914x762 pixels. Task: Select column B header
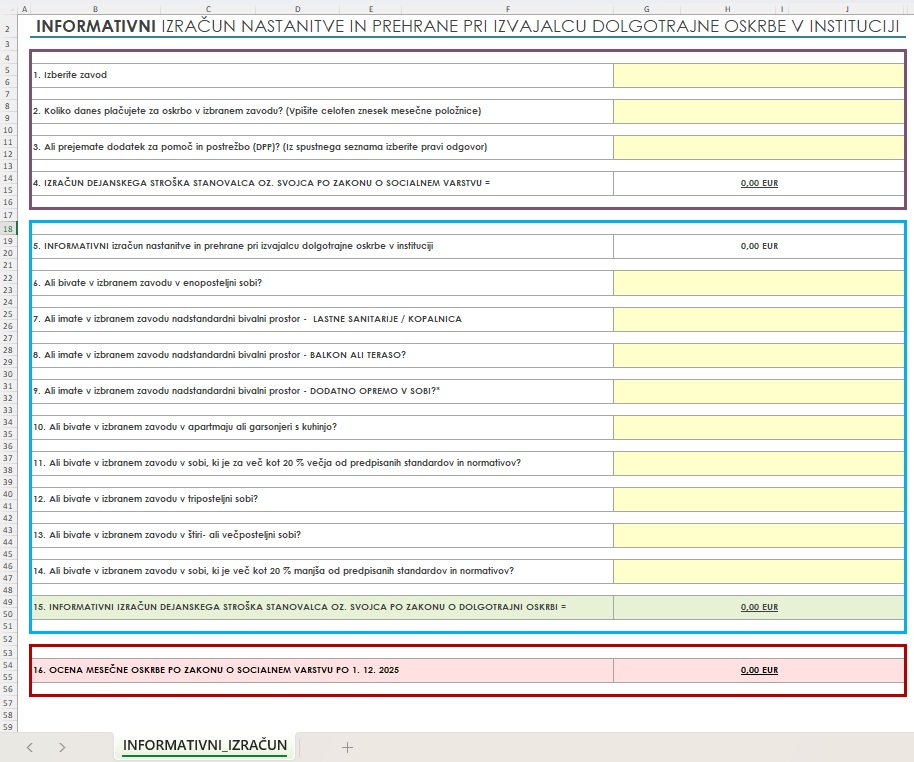[x=95, y=9]
